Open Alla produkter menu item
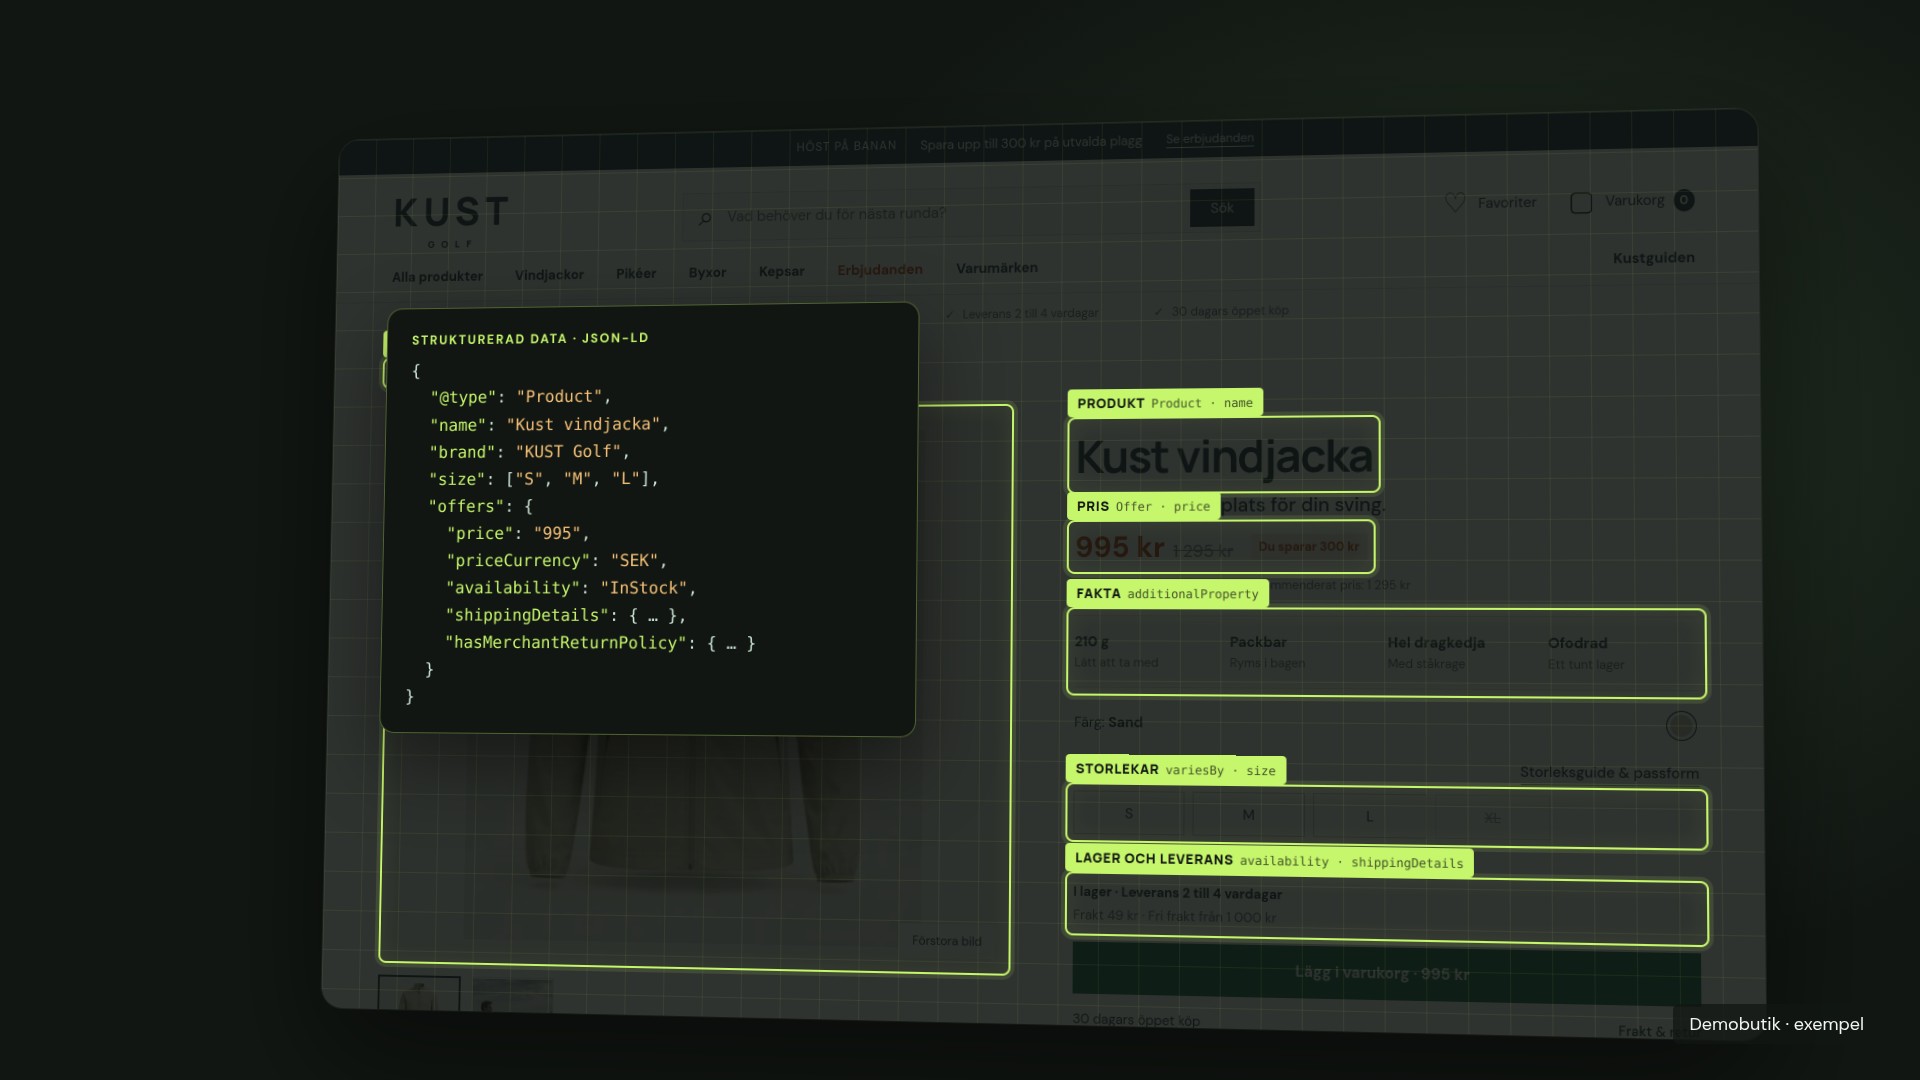The image size is (1920, 1080). tap(437, 276)
